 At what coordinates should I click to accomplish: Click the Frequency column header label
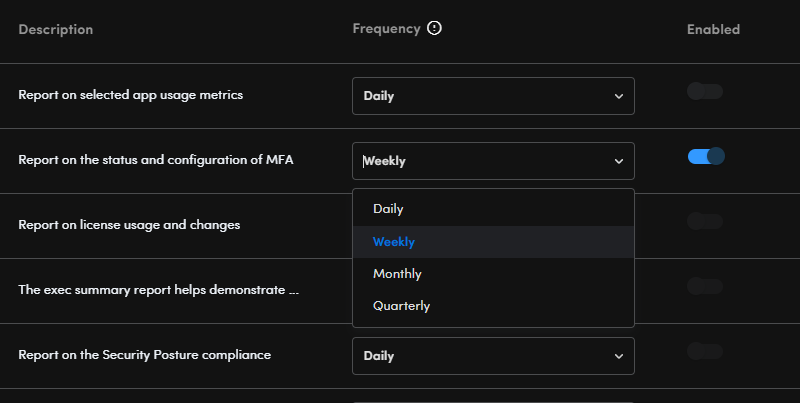point(386,29)
